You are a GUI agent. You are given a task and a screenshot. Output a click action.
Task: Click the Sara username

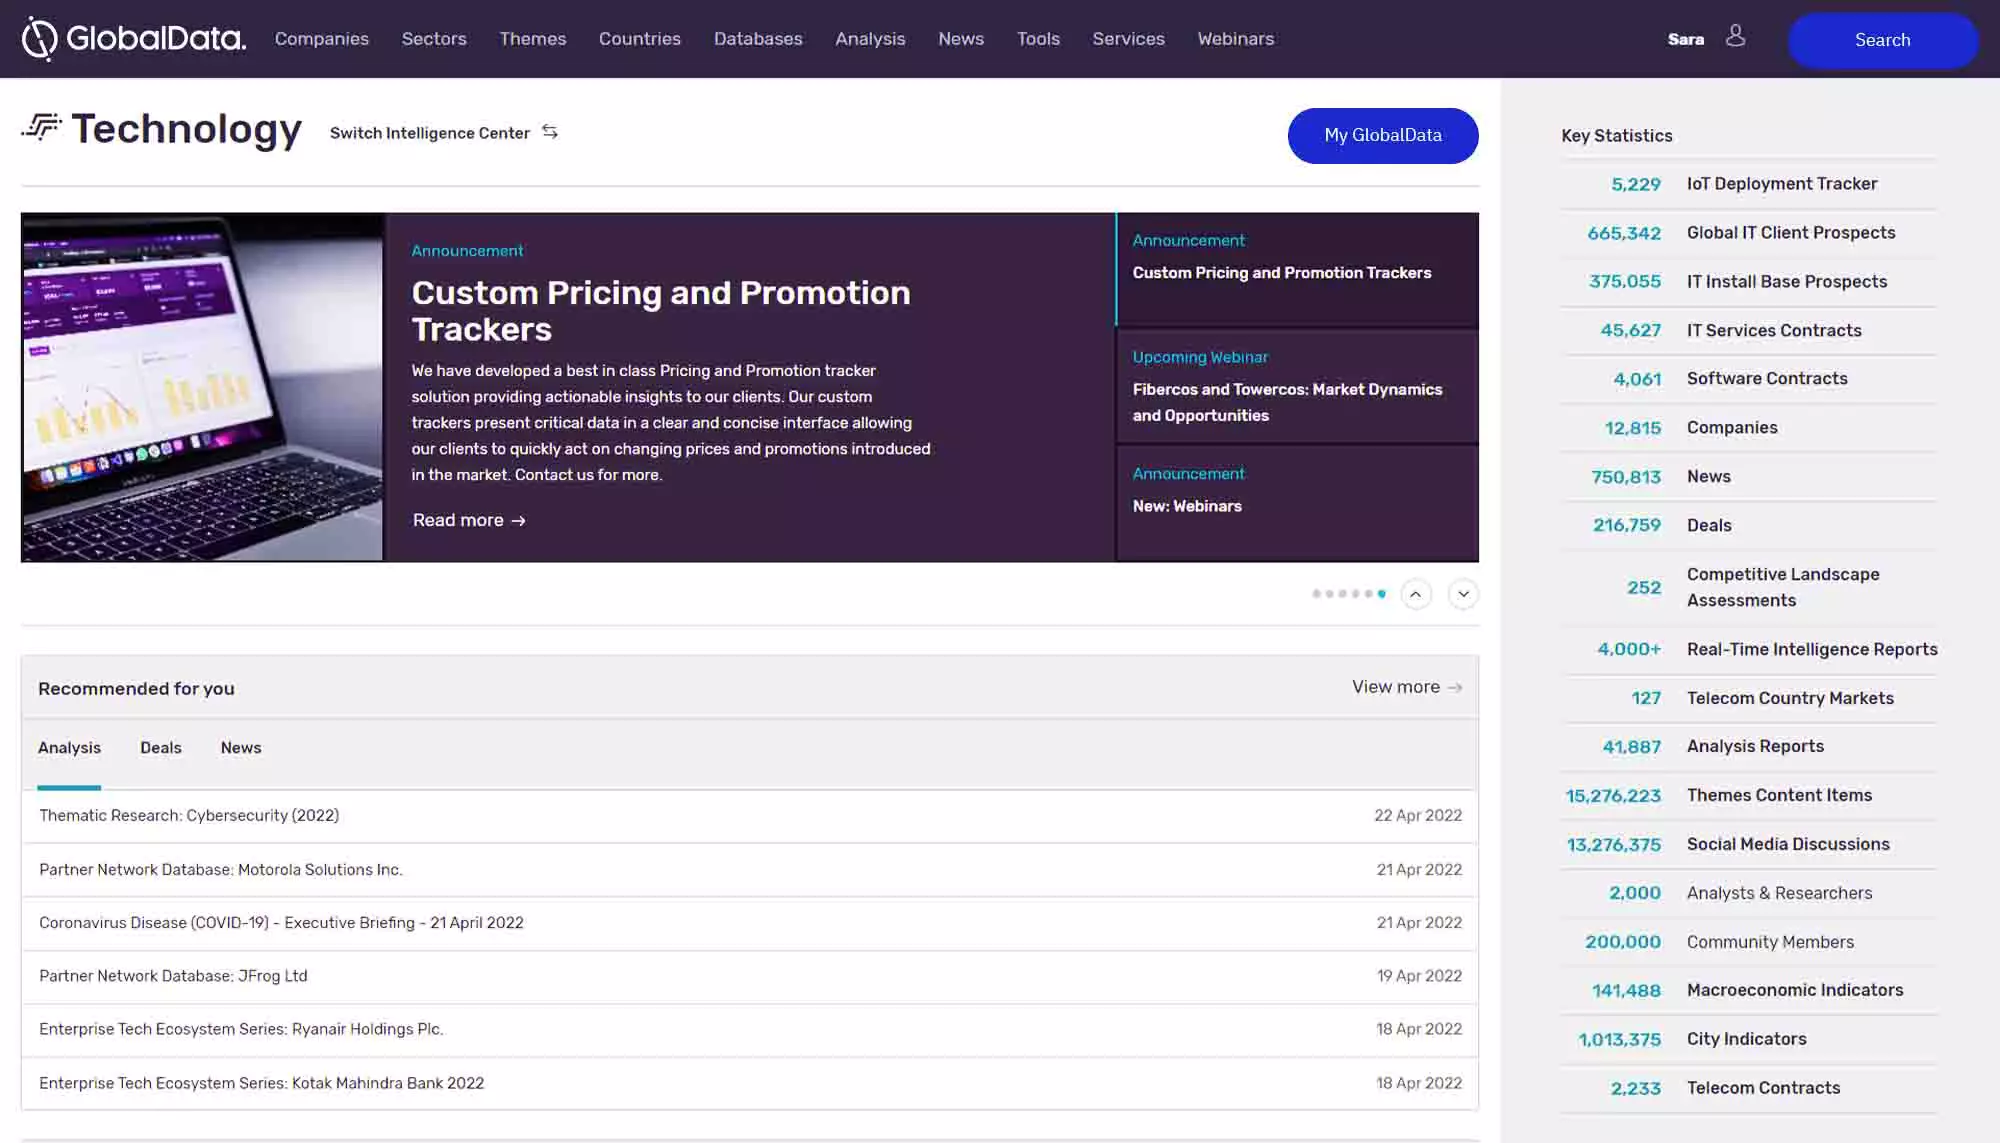pos(1686,39)
